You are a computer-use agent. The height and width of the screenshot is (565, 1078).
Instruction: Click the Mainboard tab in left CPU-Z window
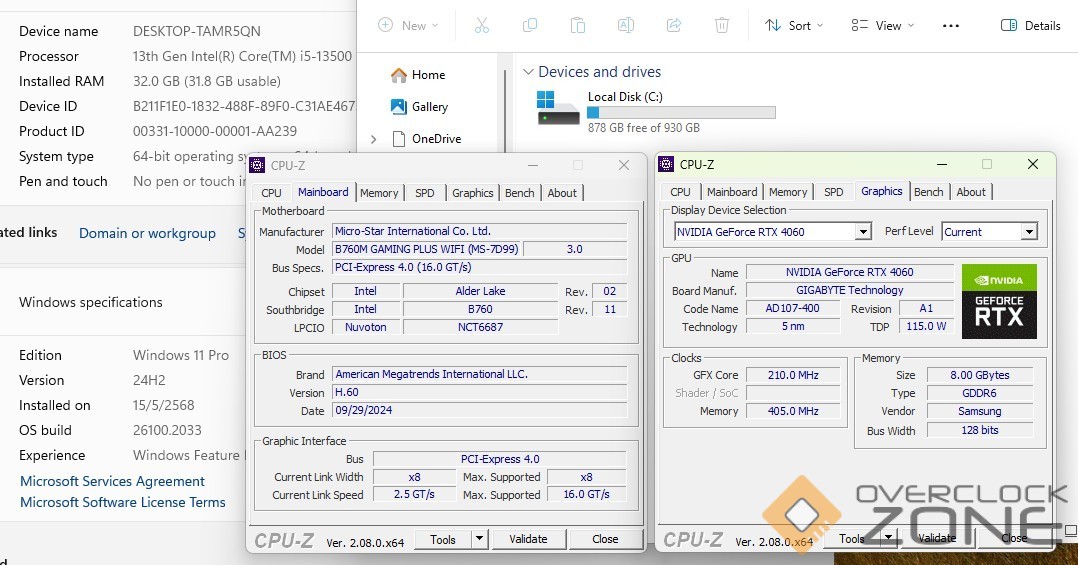pos(323,192)
